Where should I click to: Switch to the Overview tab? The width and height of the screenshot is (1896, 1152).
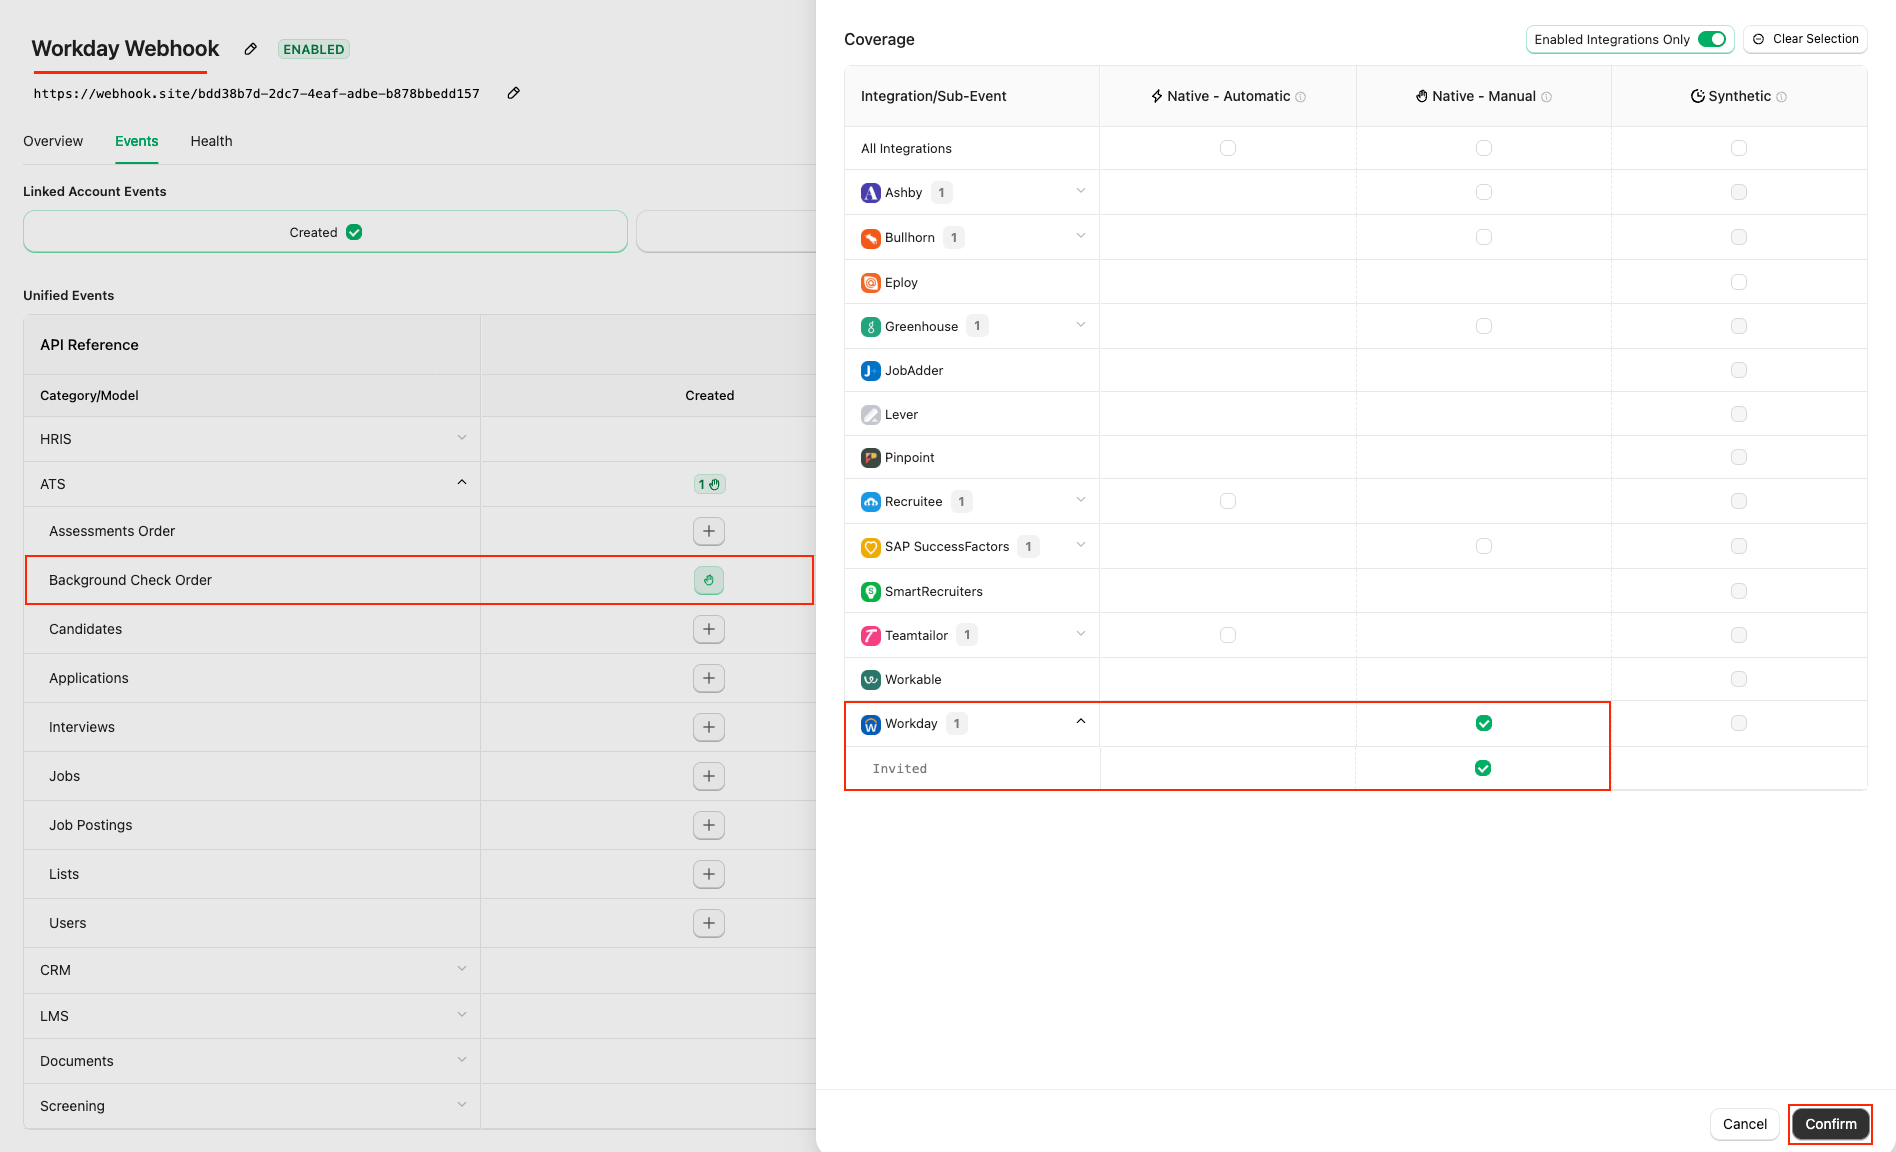click(53, 141)
